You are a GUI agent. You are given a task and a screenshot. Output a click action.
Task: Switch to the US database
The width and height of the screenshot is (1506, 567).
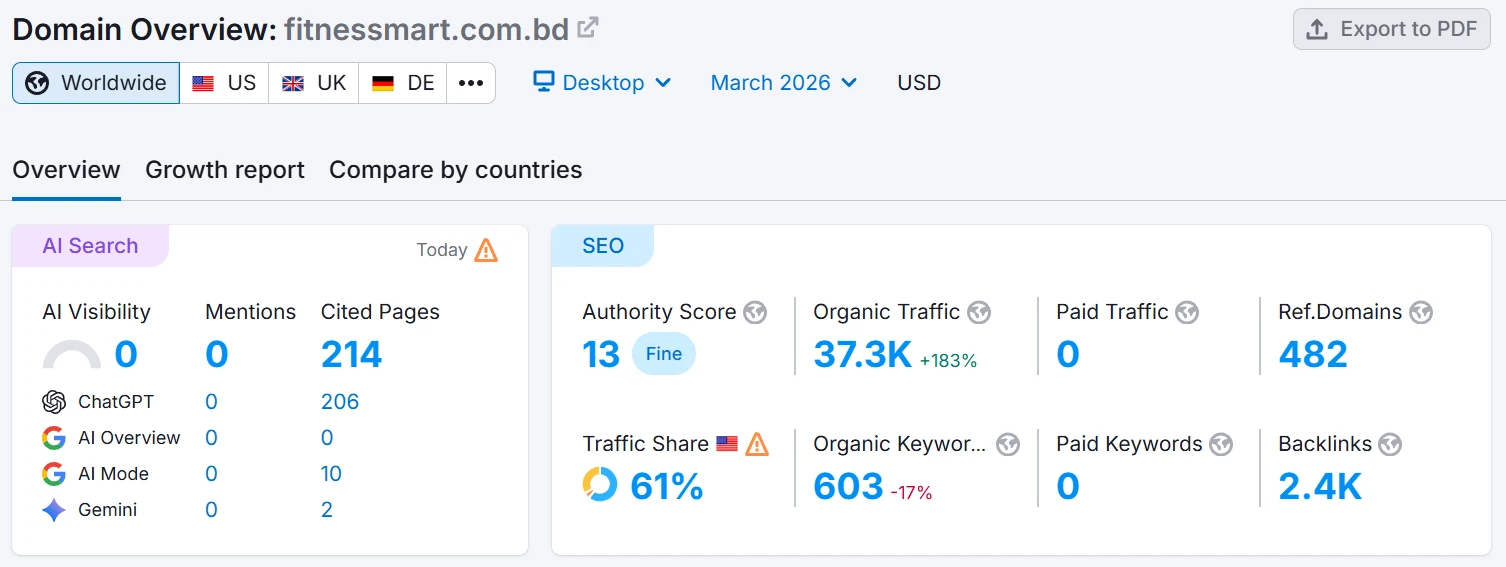point(224,83)
